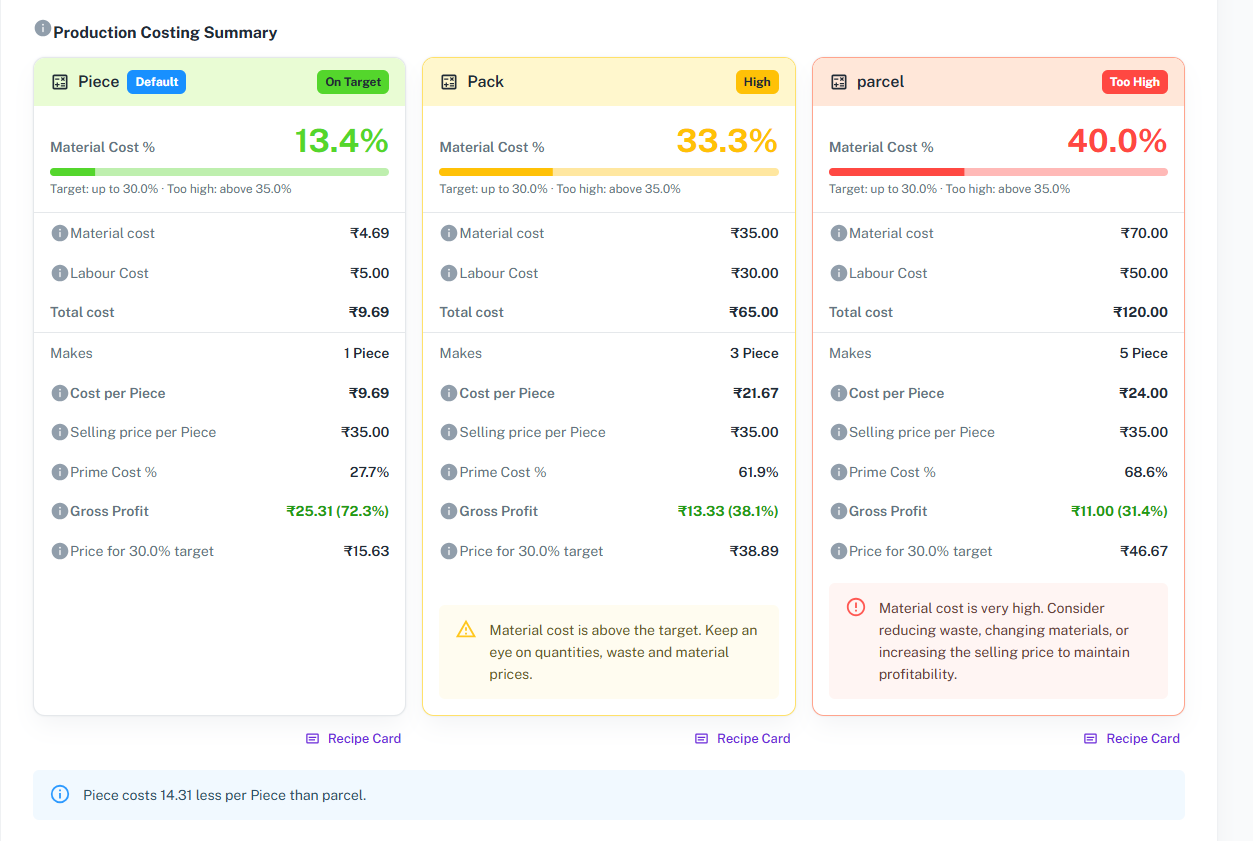1253x841 pixels.
Task: Click yellow warning triangle in Pack card alert
Action: (466, 630)
